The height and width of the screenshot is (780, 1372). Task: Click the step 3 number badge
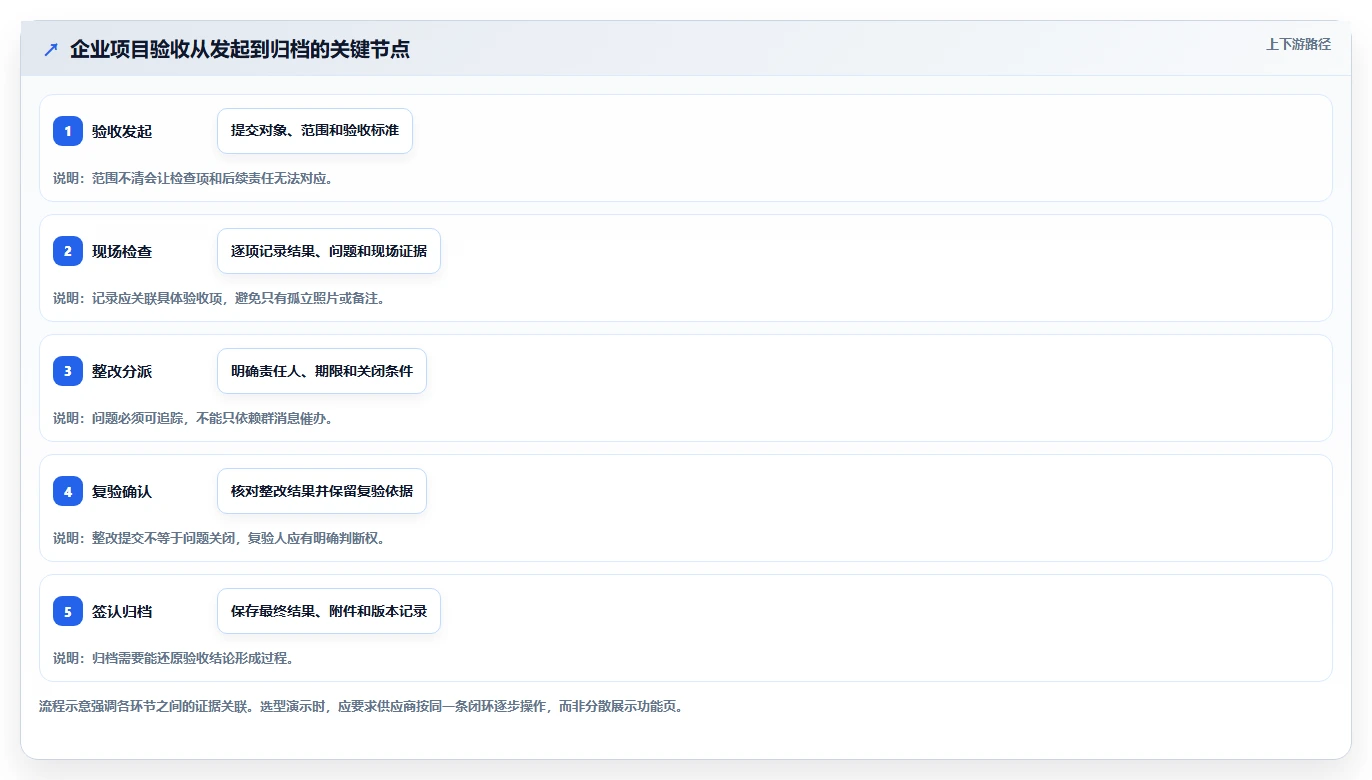pyautogui.click(x=68, y=371)
